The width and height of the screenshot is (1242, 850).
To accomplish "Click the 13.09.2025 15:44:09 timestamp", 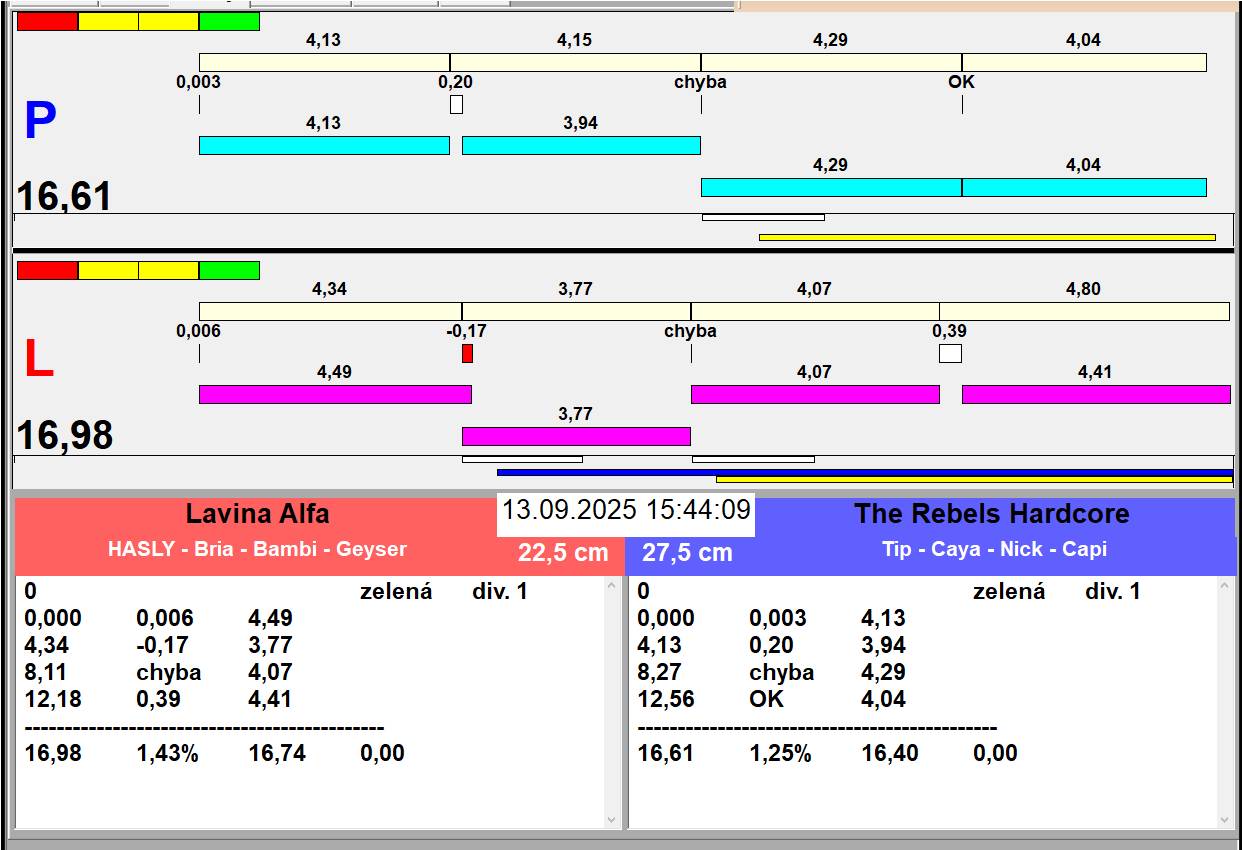I will (x=626, y=510).
